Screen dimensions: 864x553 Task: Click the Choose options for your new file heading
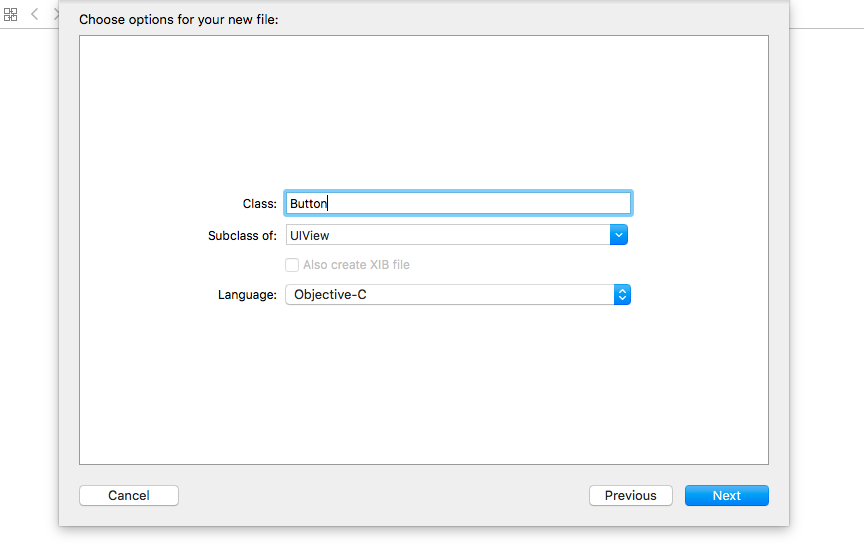(x=179, y=20)
